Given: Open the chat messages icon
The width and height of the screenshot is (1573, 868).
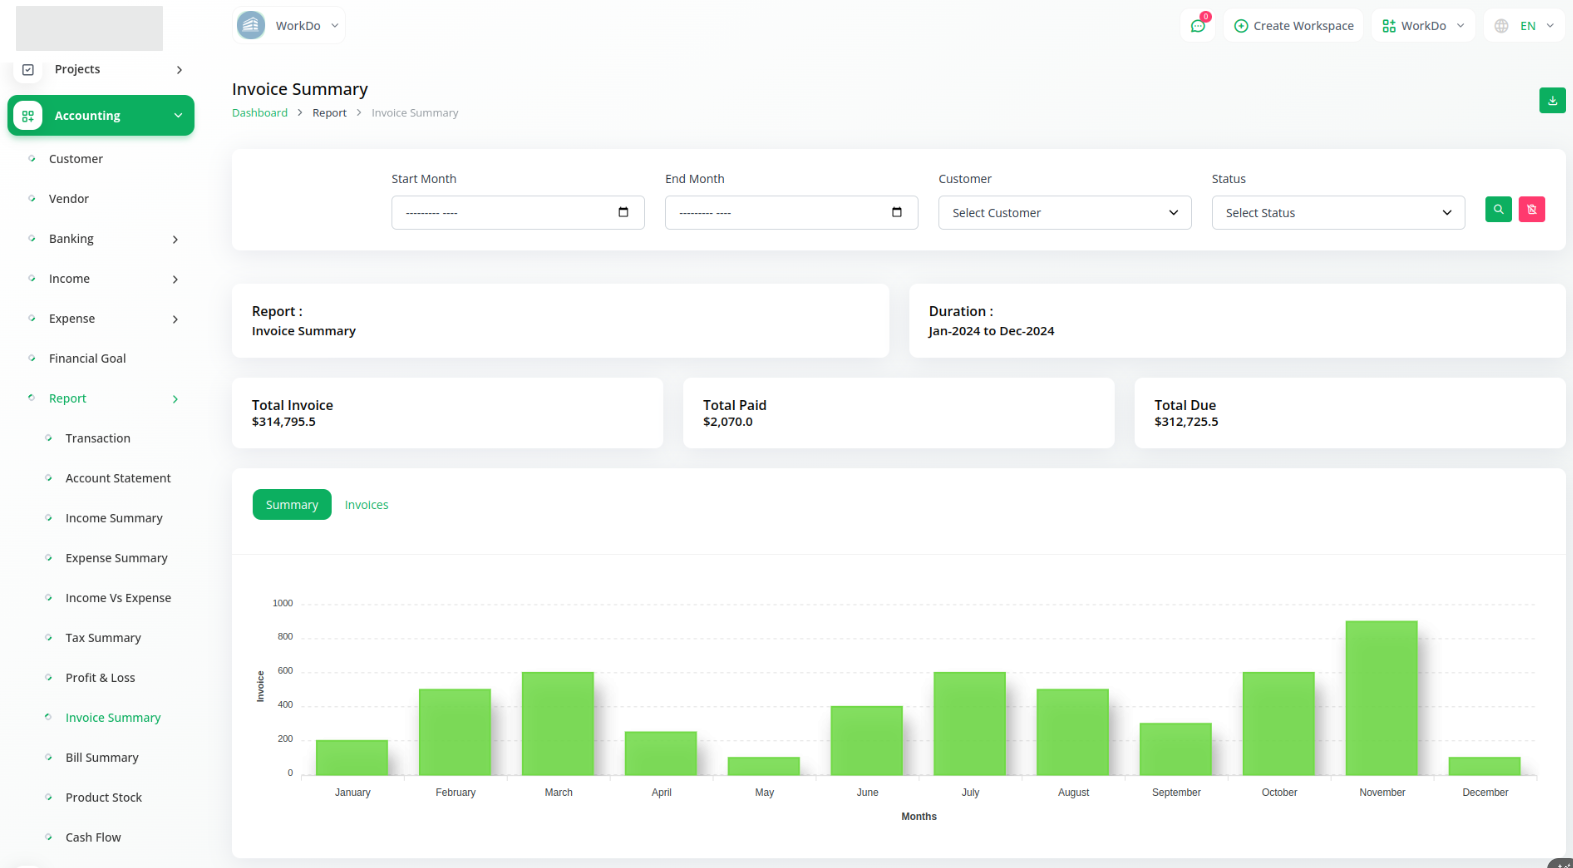Looking at the screenshot, I should click(1198, 26).
